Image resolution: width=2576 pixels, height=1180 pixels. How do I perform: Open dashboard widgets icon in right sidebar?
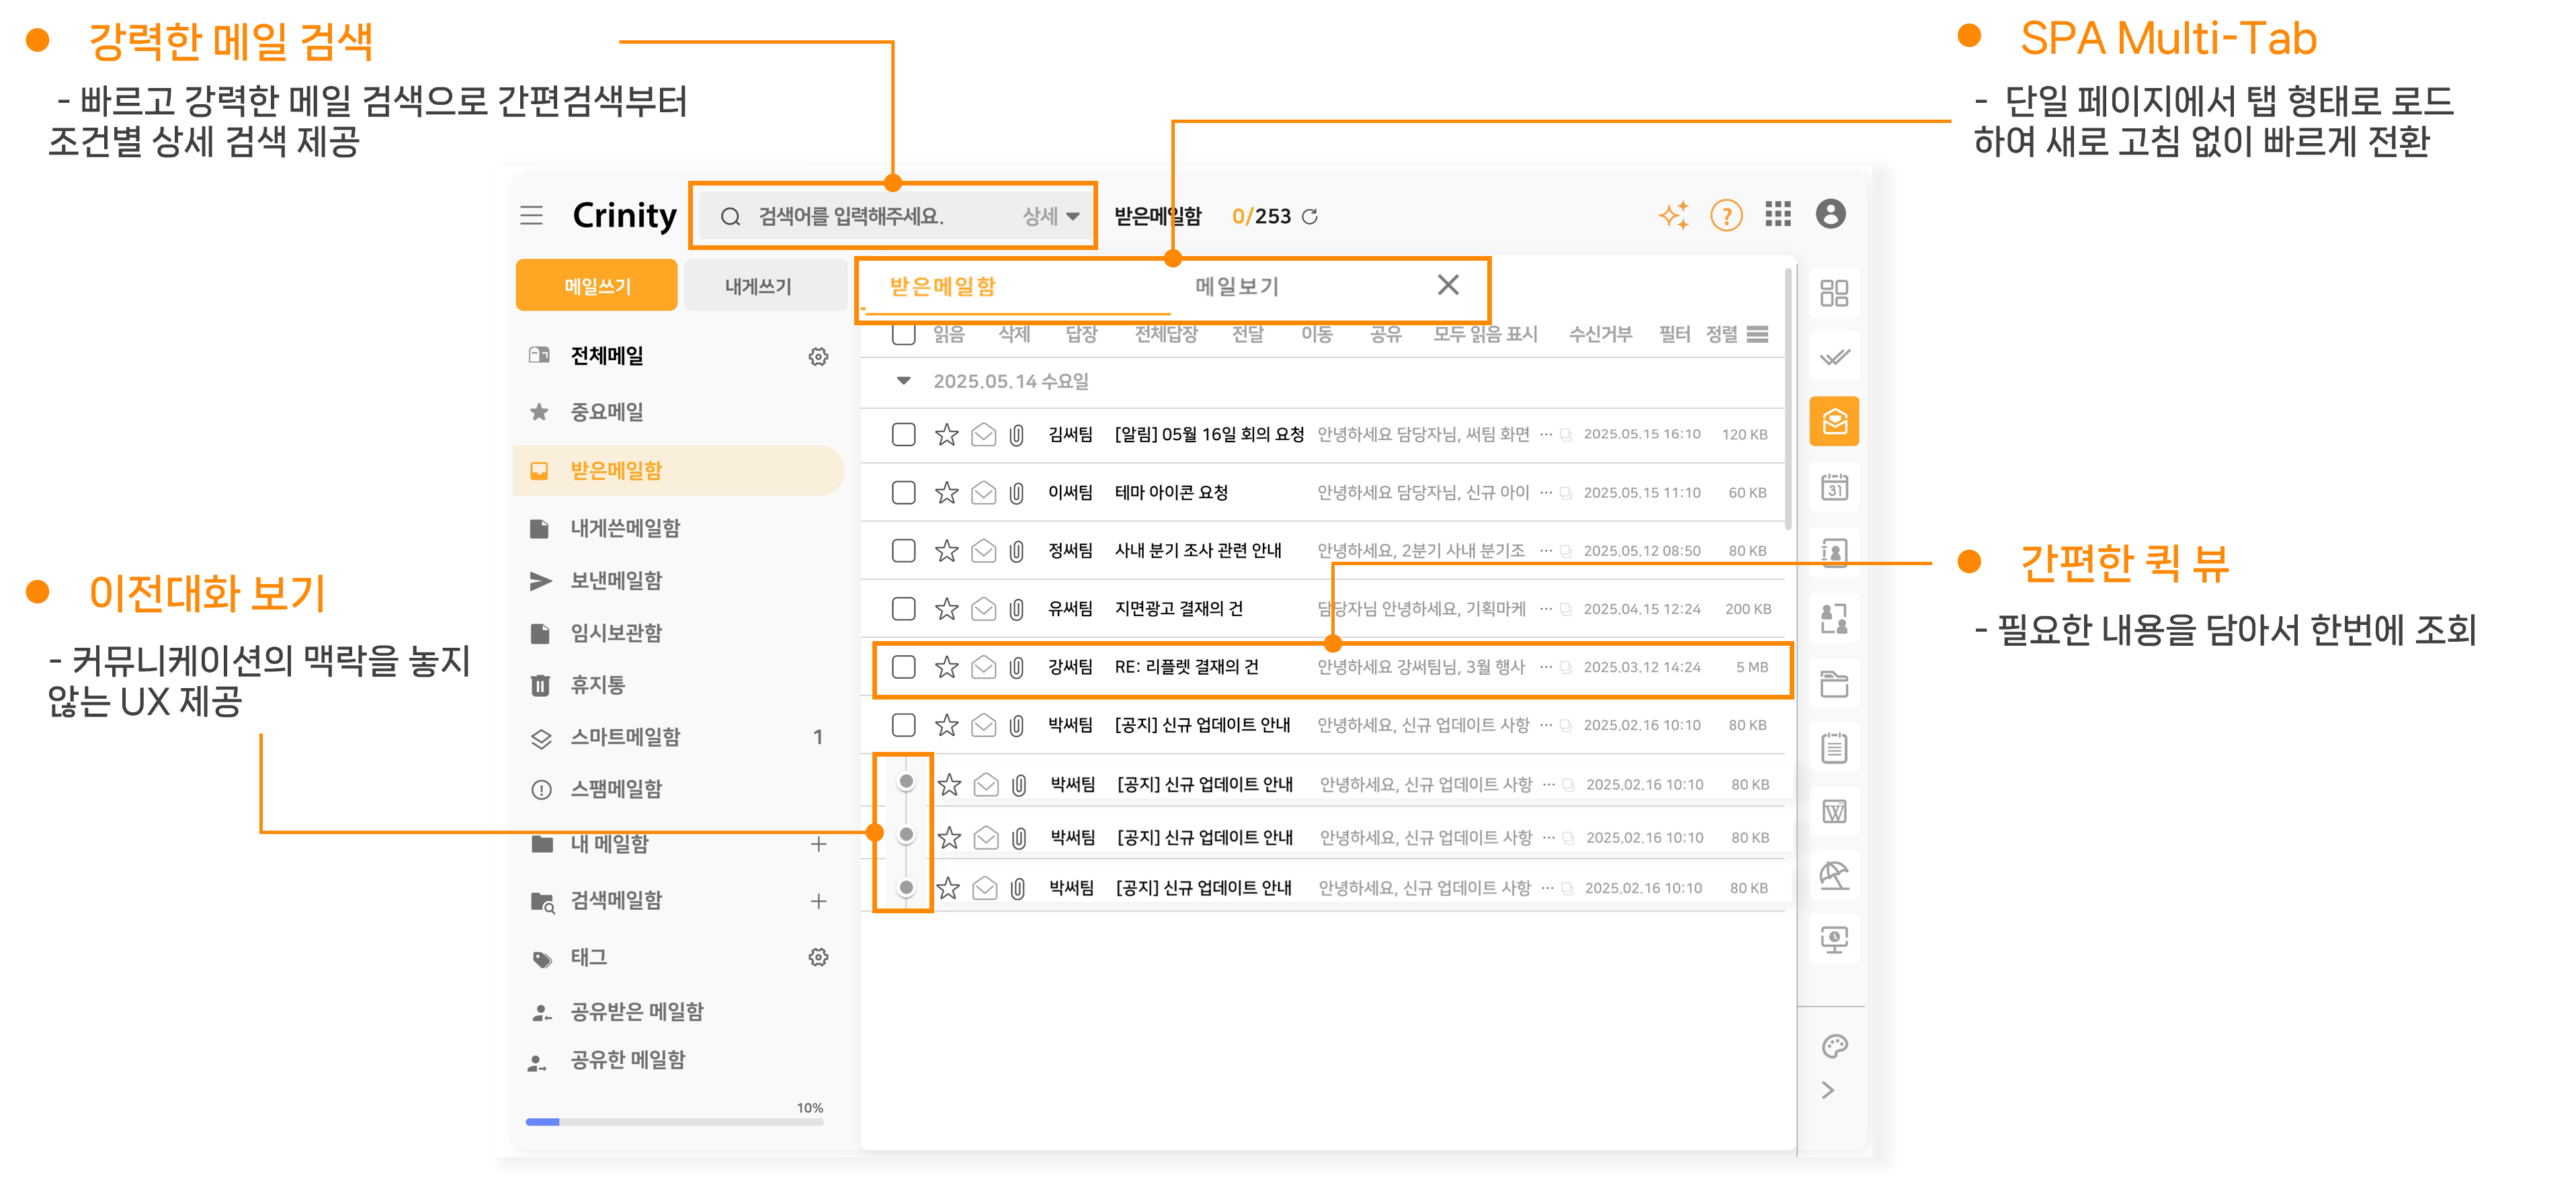click(1834, 293)
